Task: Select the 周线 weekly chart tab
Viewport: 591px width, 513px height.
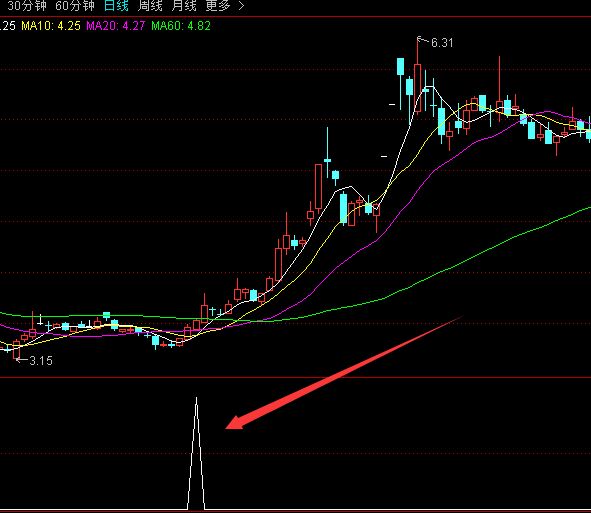Action: pos(150,6)
